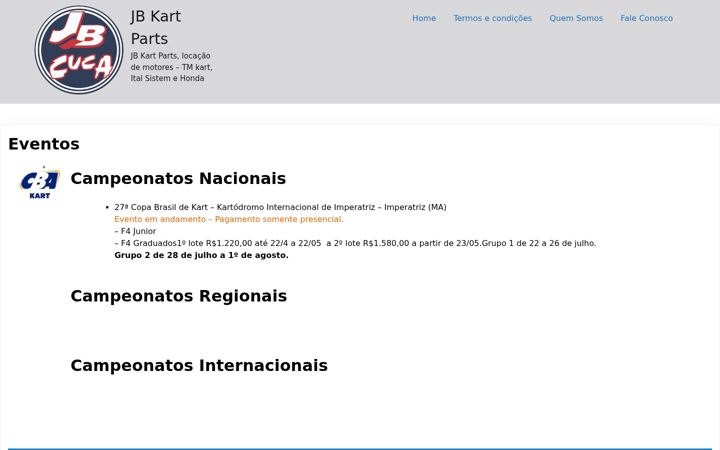Click the 27ª Copa Brasil de Kart entry
720x450 pixels.
coord(280,207)
